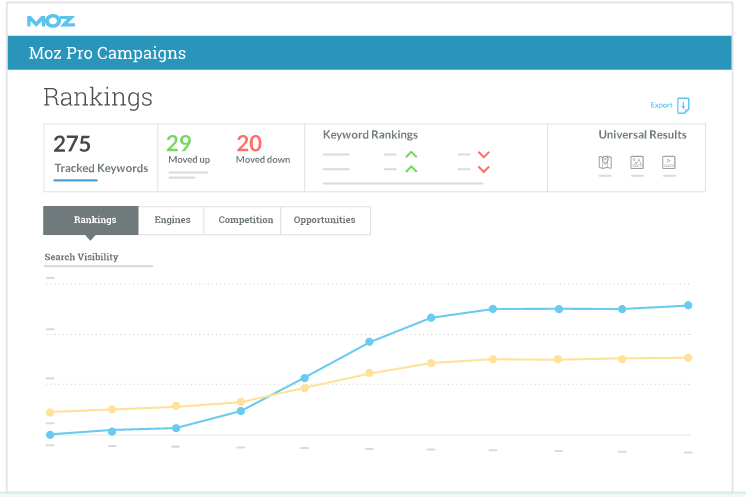Click the upper green up-arrow in Keyword Rankings
The height and width of the screenshot is (497, 746).
pos(412,155)
